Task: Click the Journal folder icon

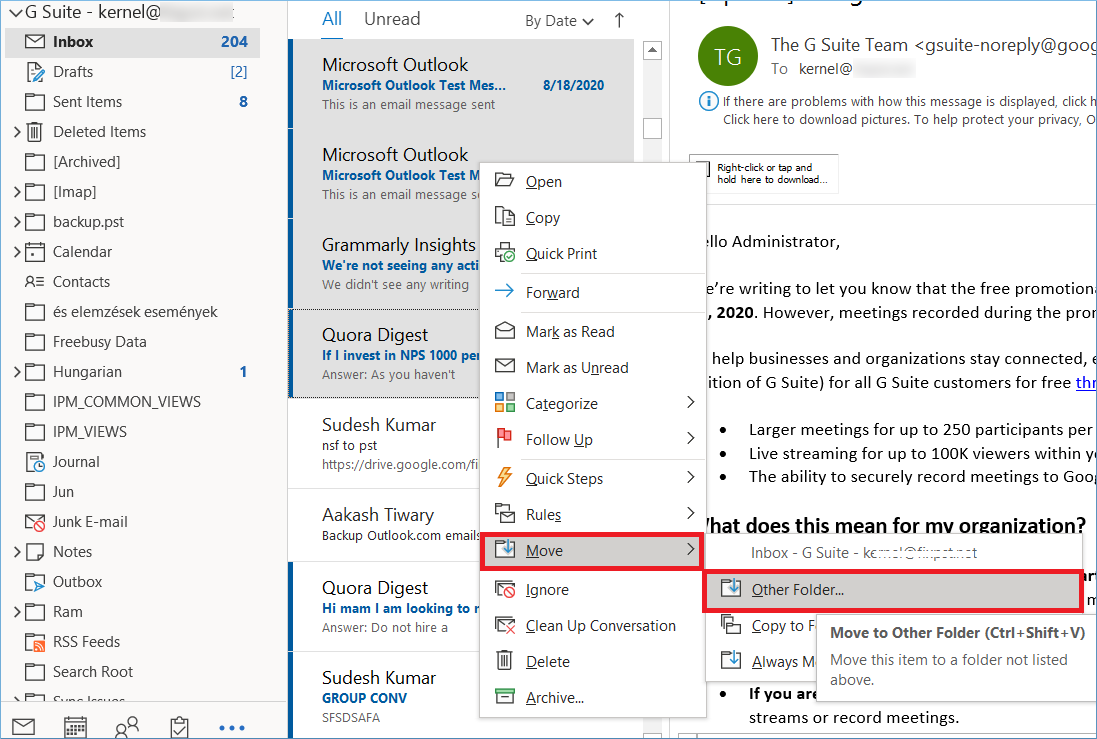Action: 34,462
